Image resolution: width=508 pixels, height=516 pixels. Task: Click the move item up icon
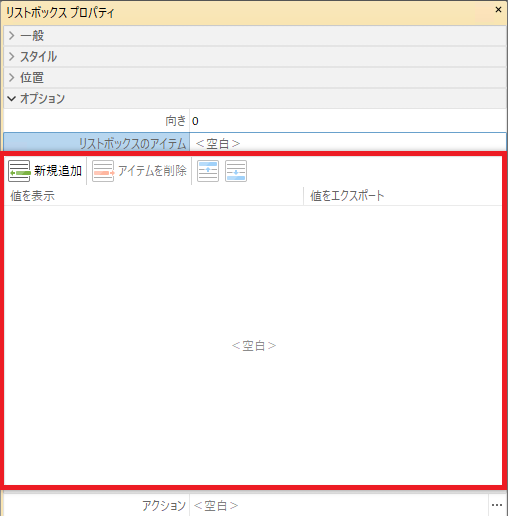(208, 171)
